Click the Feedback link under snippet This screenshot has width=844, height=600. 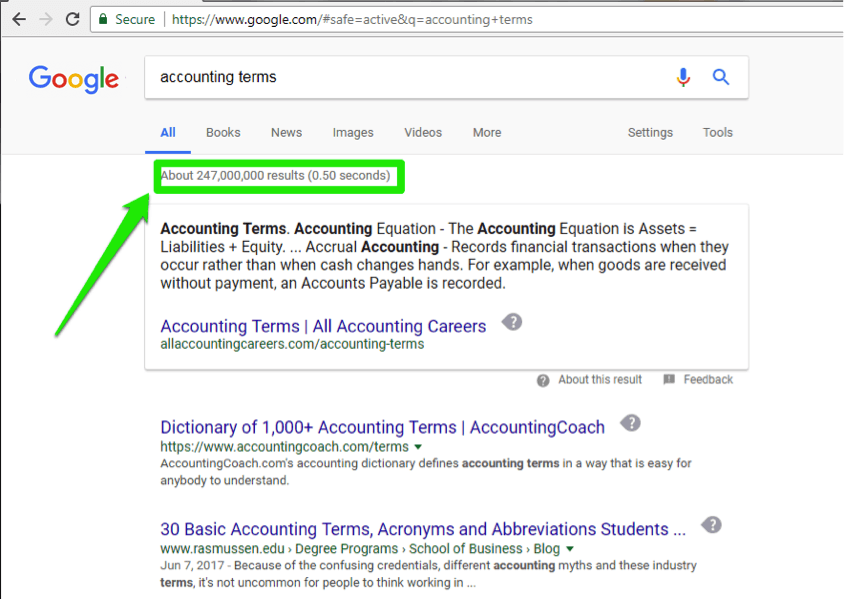click(707, 380)
